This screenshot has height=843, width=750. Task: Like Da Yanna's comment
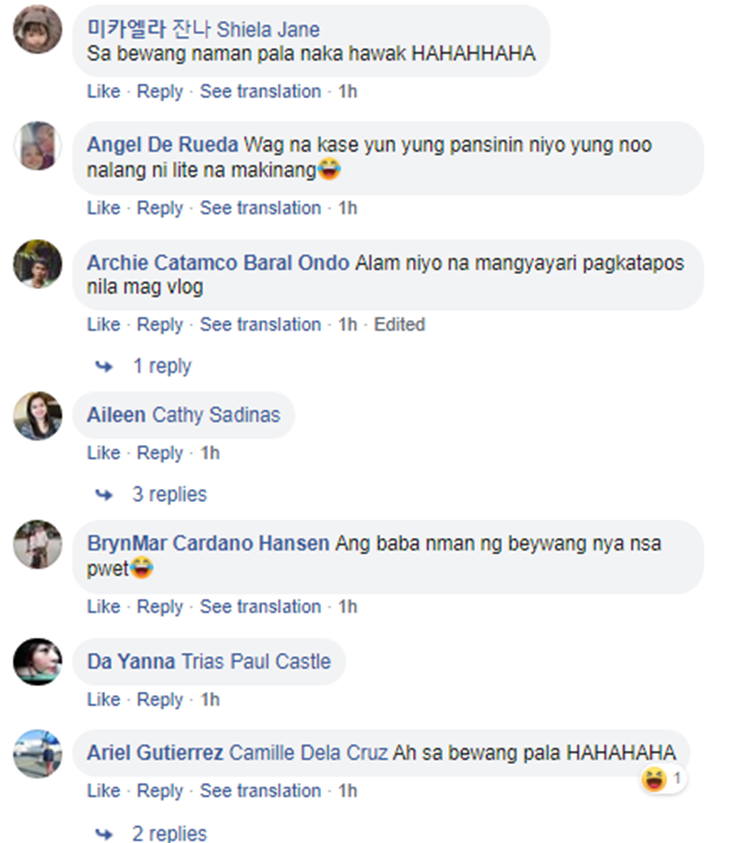click(x=104, y=699)
